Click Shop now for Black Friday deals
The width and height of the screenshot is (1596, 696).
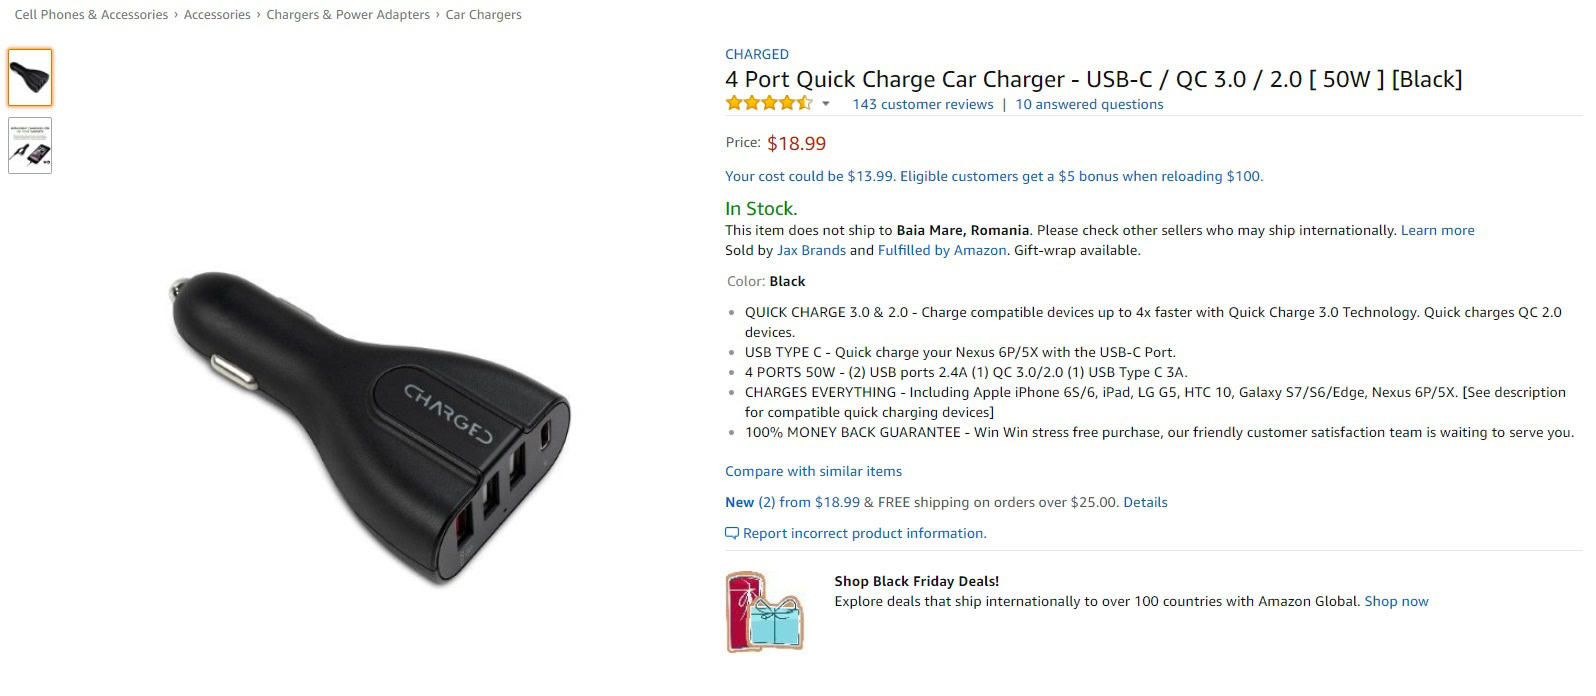[x=1396, y=601]
